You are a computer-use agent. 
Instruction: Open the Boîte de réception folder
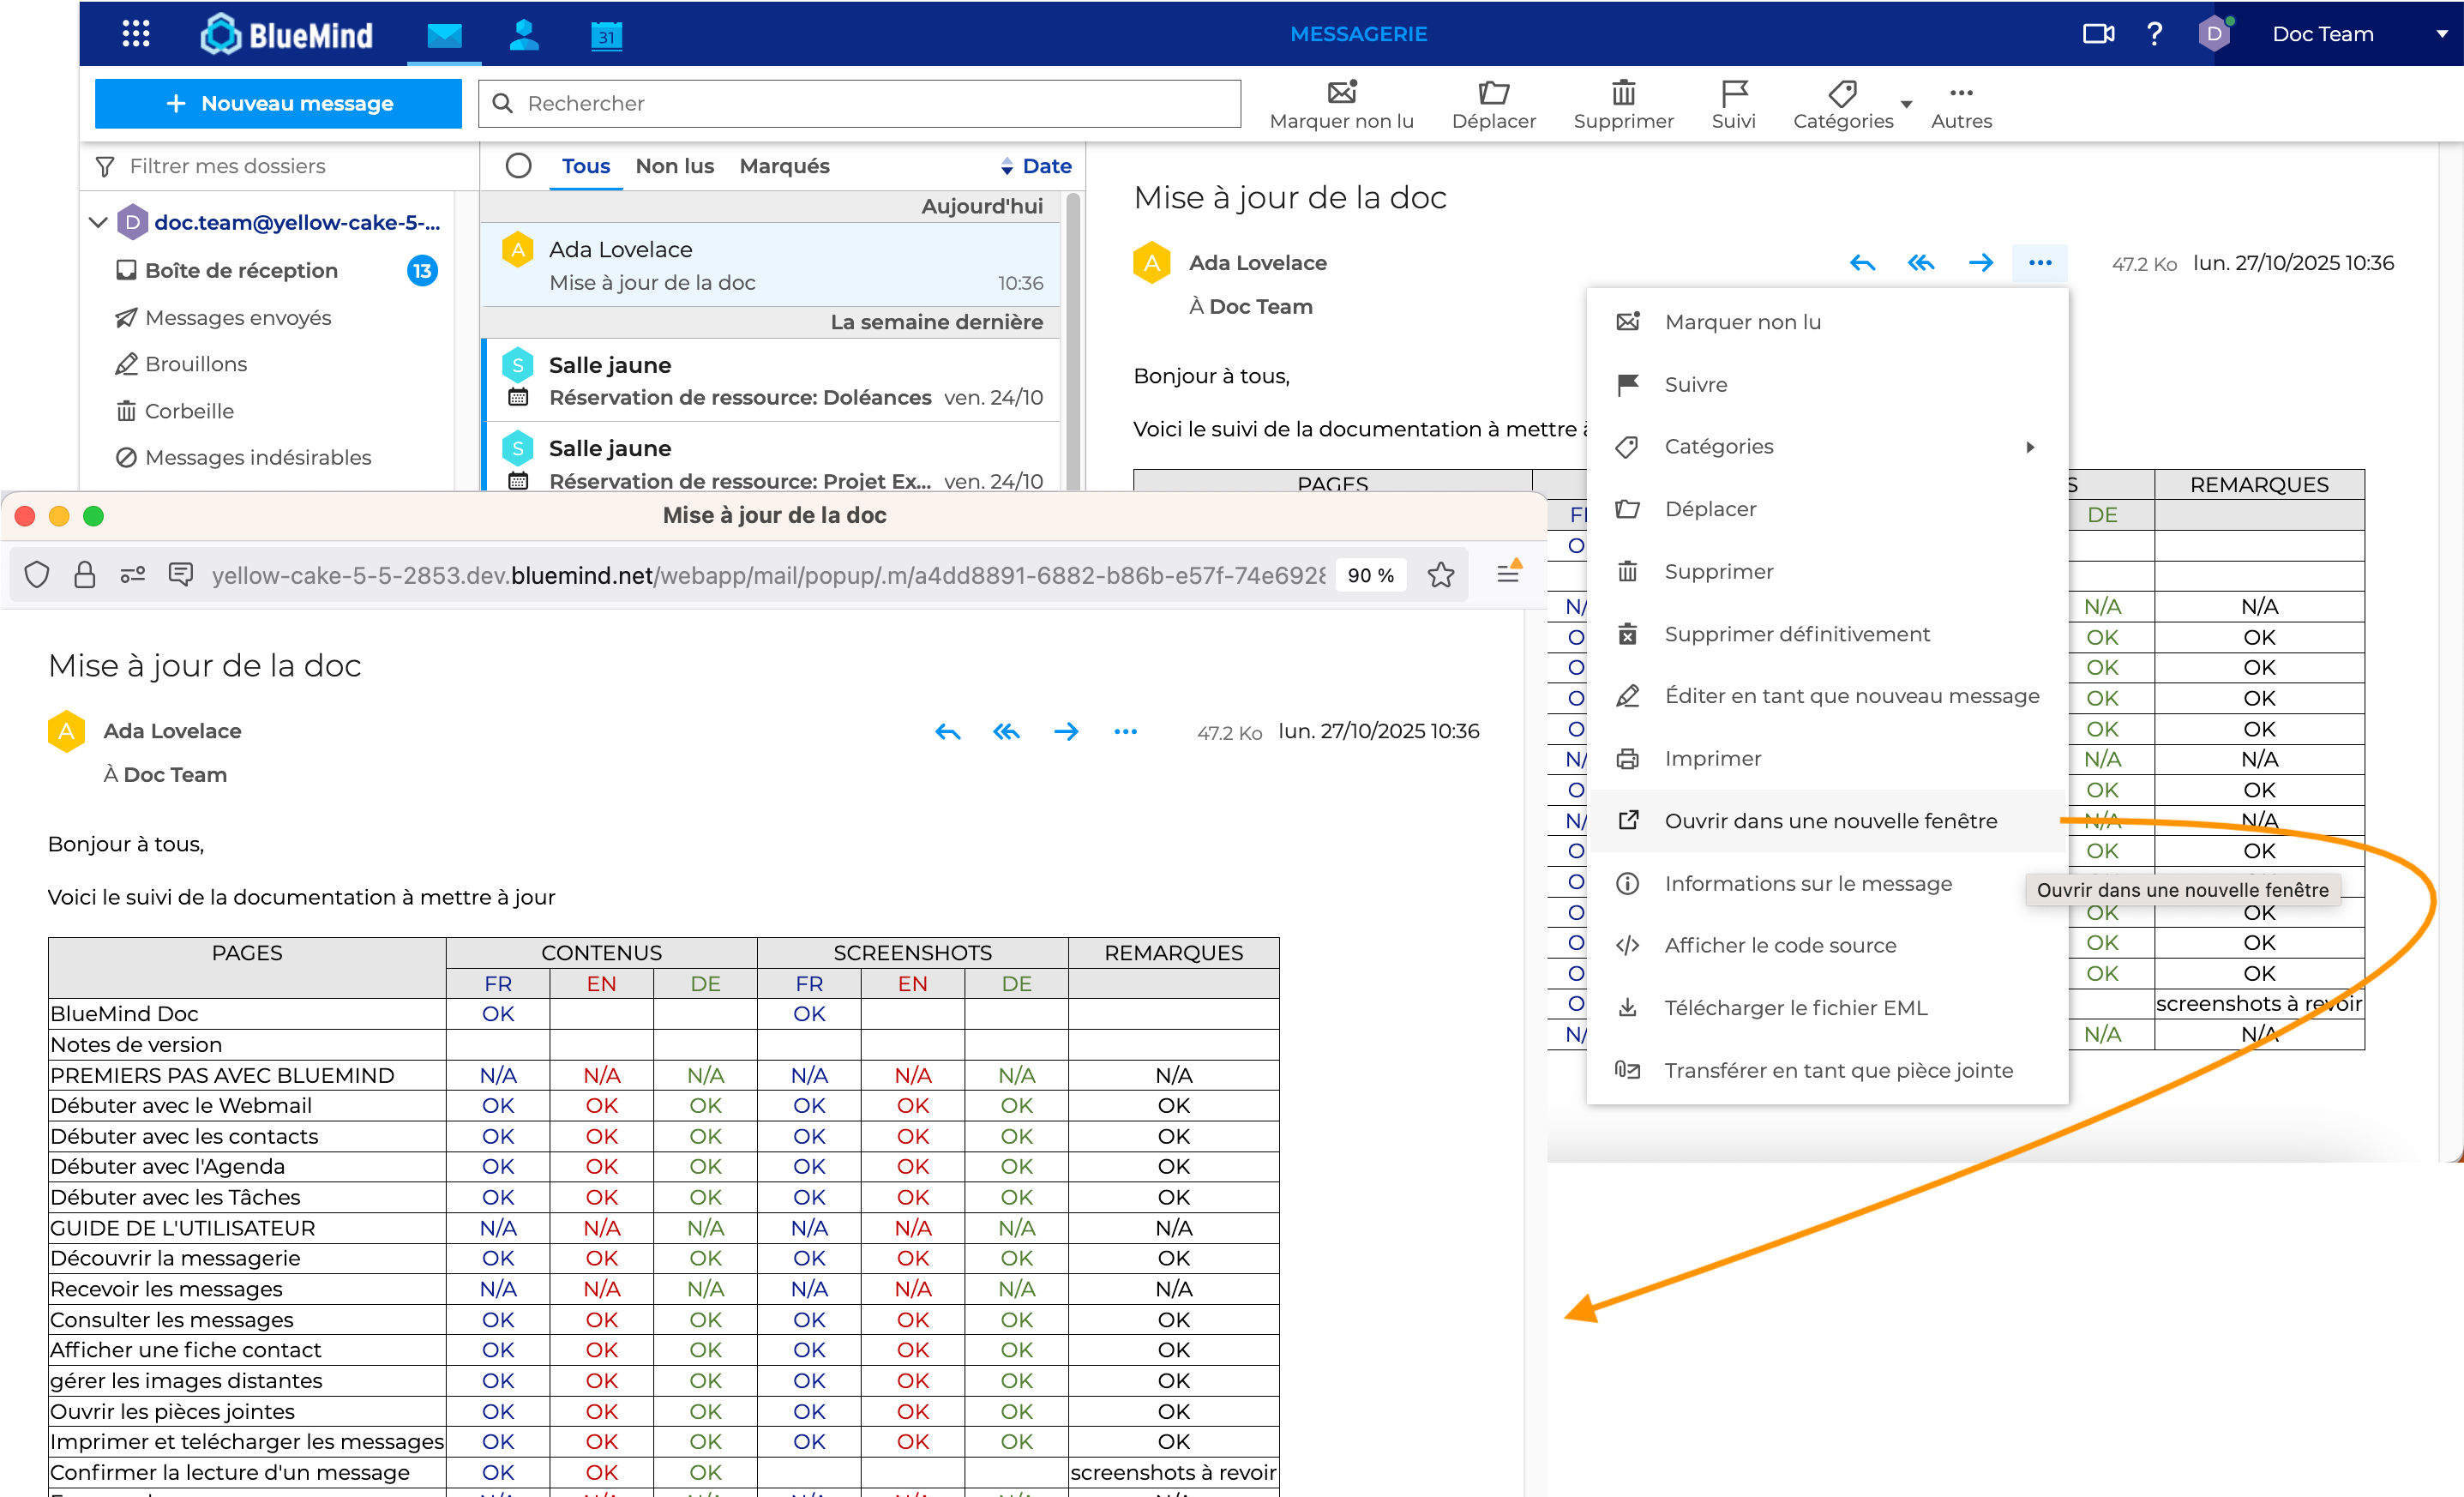241,270
